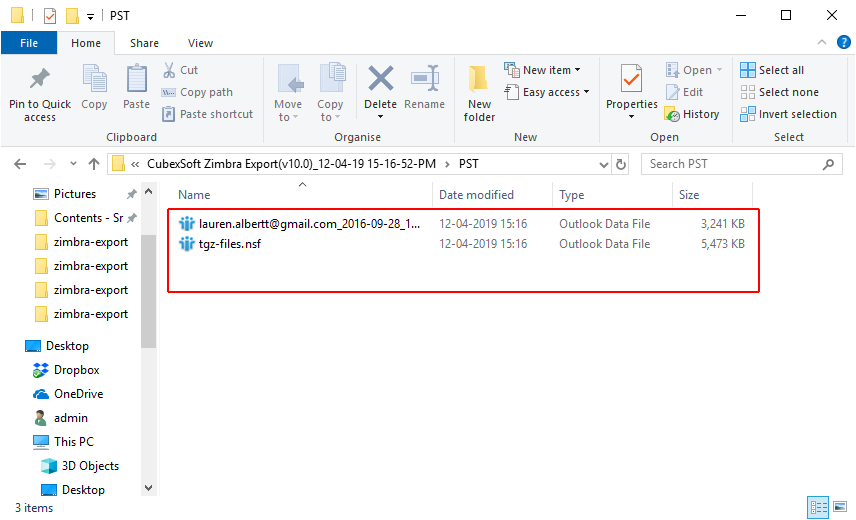Open the address bar history dropdown
Screen dimensions: 856x520
pos(601,164)
